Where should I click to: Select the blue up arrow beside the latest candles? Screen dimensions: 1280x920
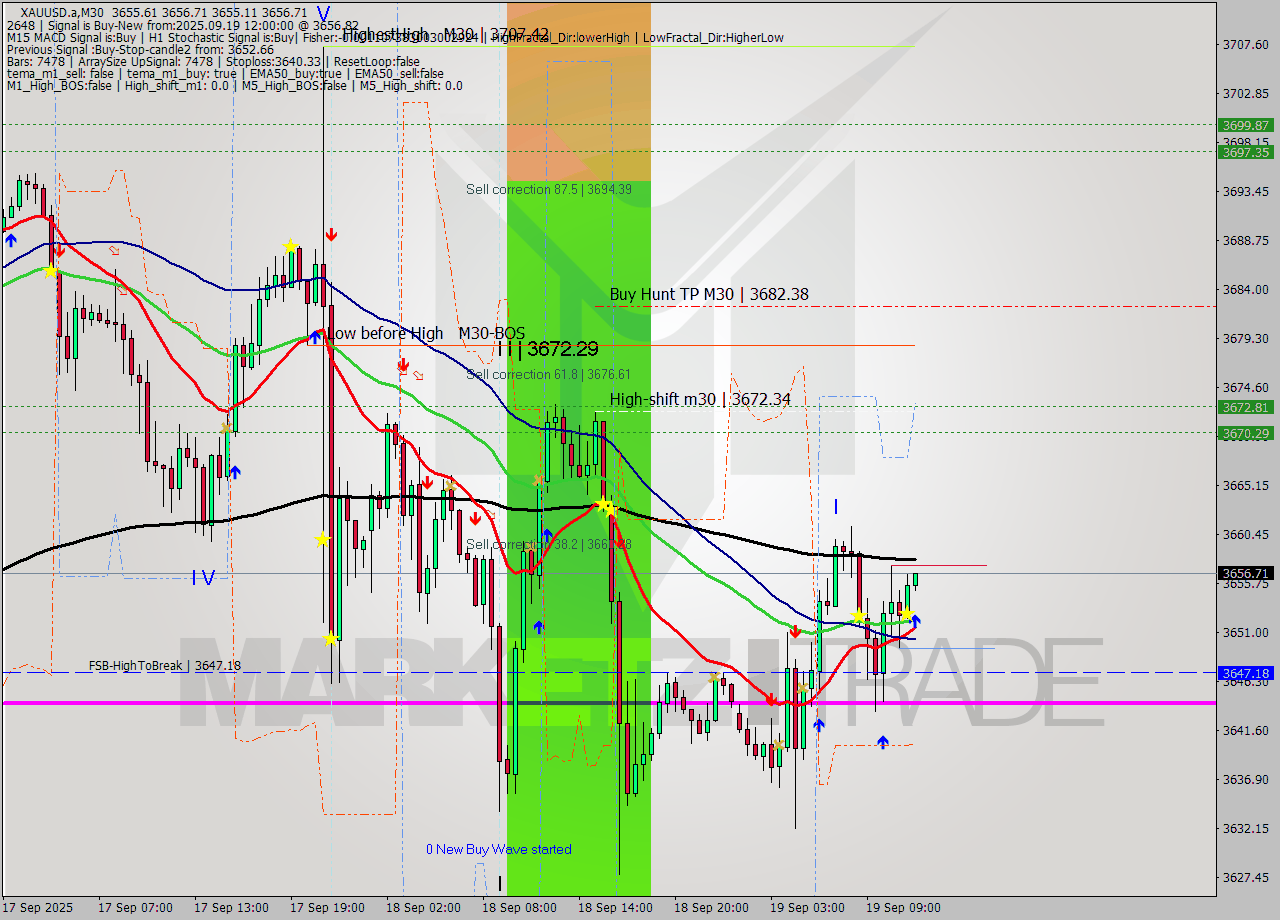click(x=915, y=622)
